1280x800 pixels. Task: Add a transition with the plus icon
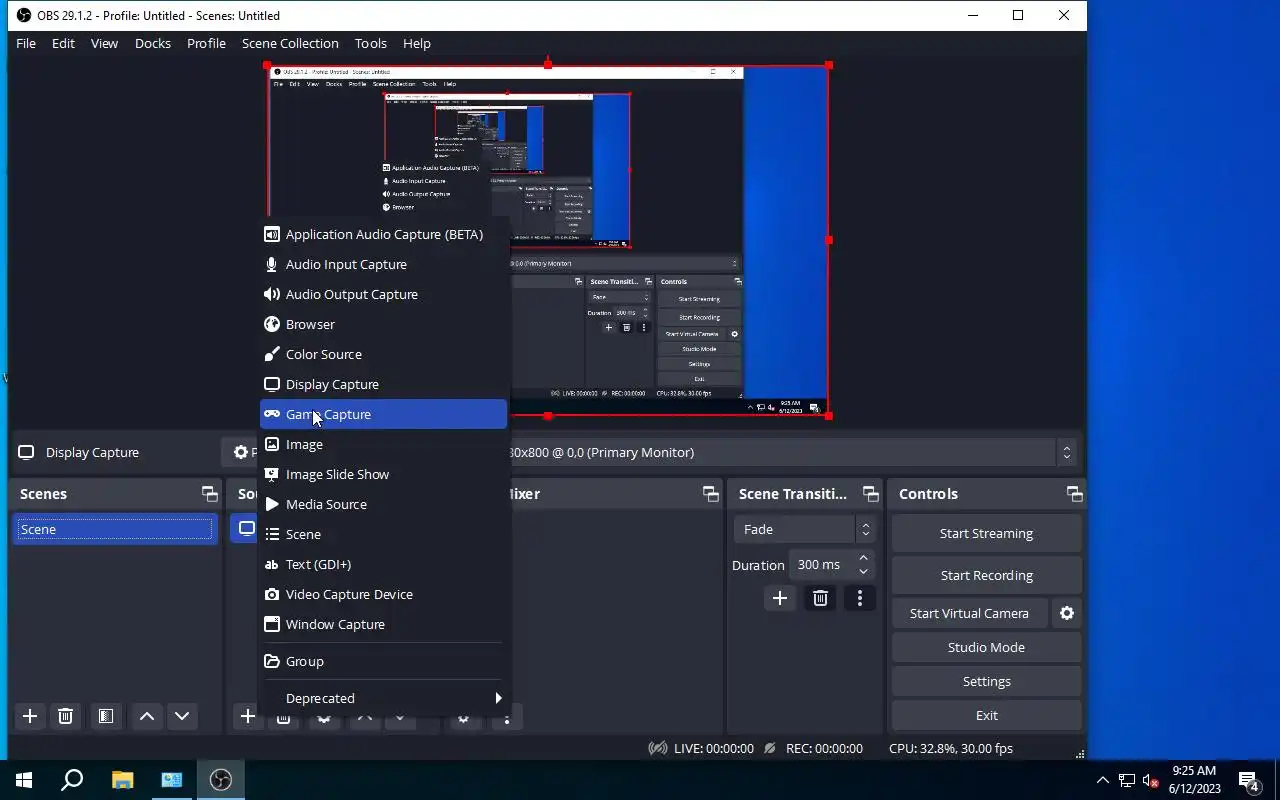coord(780,598)
